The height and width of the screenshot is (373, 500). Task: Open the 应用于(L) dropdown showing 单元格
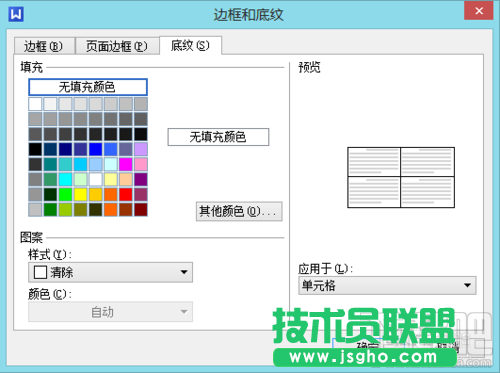pos(387,285)
